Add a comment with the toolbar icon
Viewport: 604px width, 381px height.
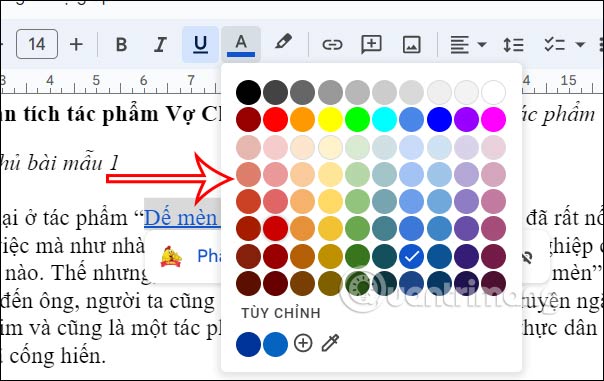(371, 45)
